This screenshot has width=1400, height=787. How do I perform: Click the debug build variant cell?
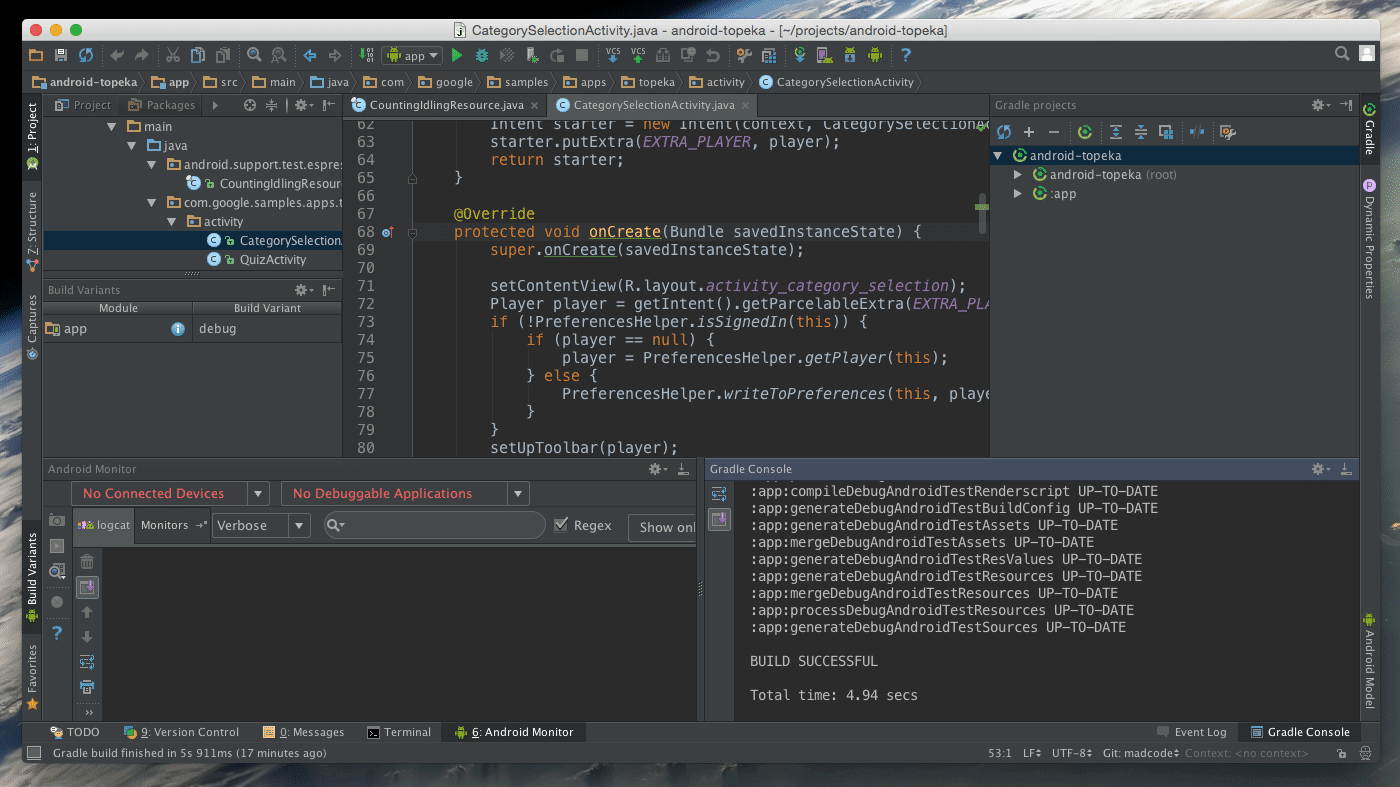[267, 328]
